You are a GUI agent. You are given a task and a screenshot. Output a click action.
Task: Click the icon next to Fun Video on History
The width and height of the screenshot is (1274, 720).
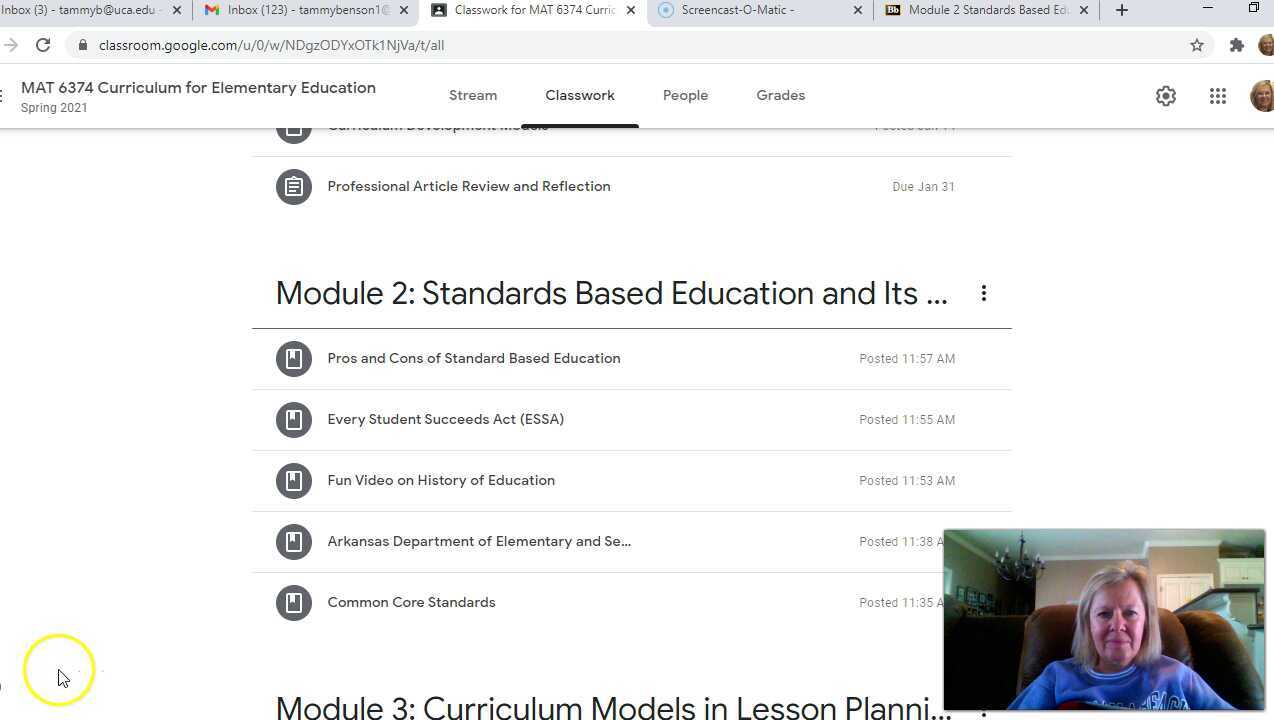(293, 480)
